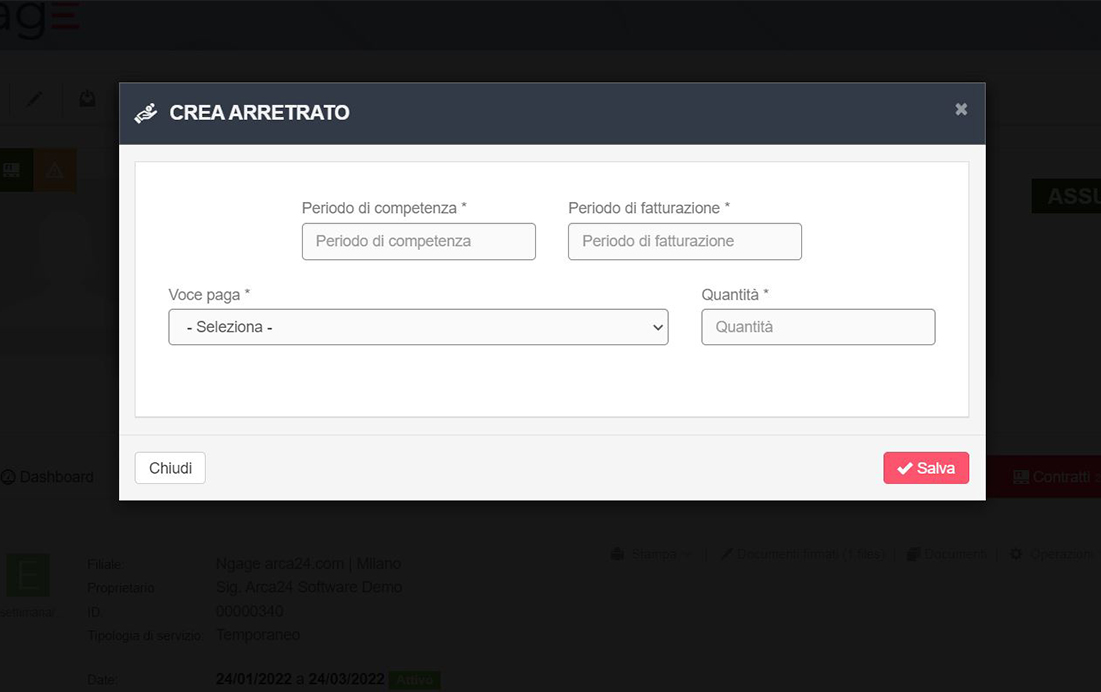Click the Quantità input field
Screen dimensions: 1101x692
point(818,327)
